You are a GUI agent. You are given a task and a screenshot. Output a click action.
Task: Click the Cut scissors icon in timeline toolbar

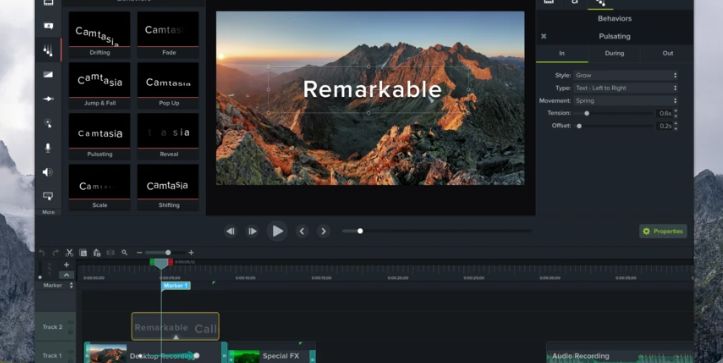(x=69, y=252)
